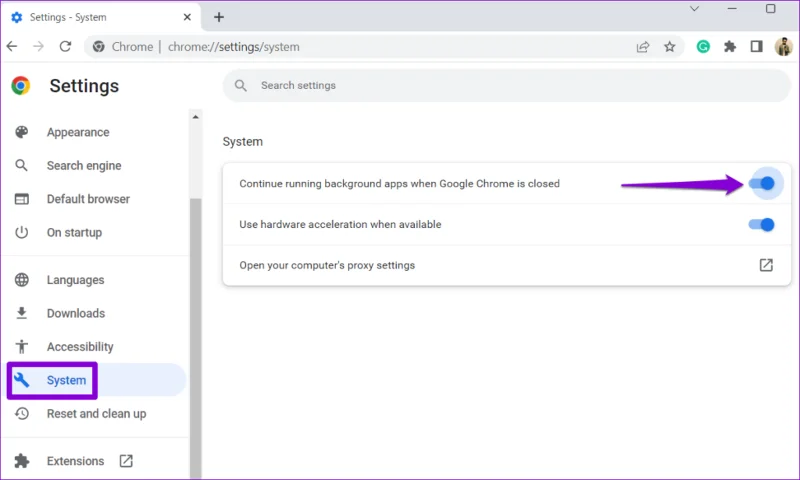
Task: Open On startup settings
Action: coord(74,233)
